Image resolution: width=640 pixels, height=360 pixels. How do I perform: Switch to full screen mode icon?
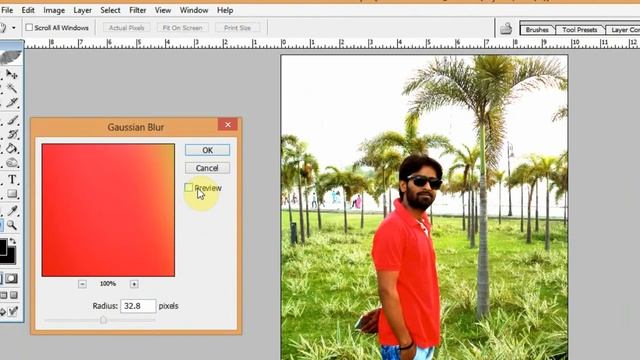click(14, 295)
